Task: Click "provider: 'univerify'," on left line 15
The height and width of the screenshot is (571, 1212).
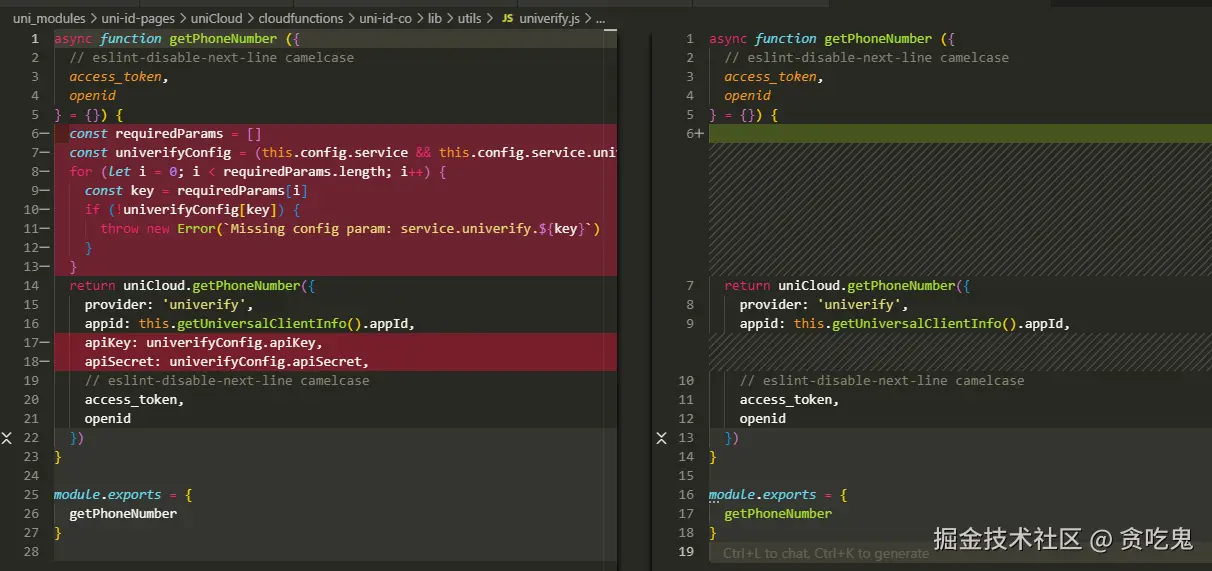Action: [x=169, y=305]
